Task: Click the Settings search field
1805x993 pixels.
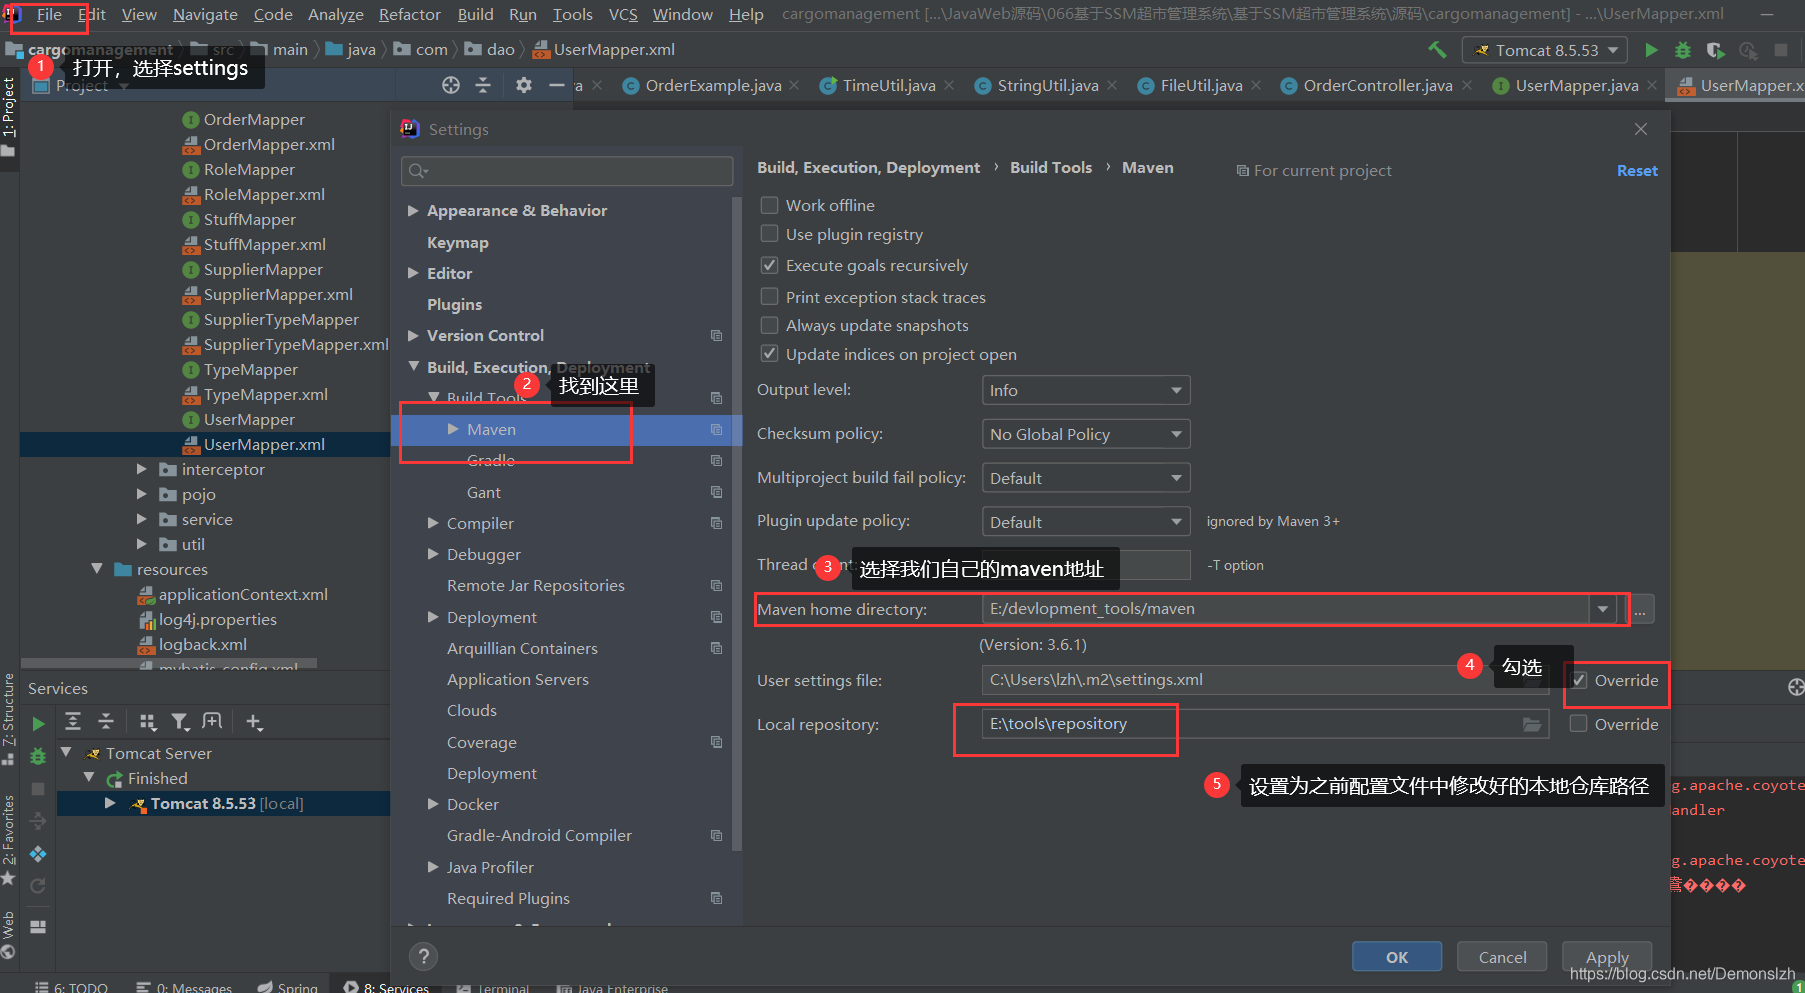Action: point(567,171)
